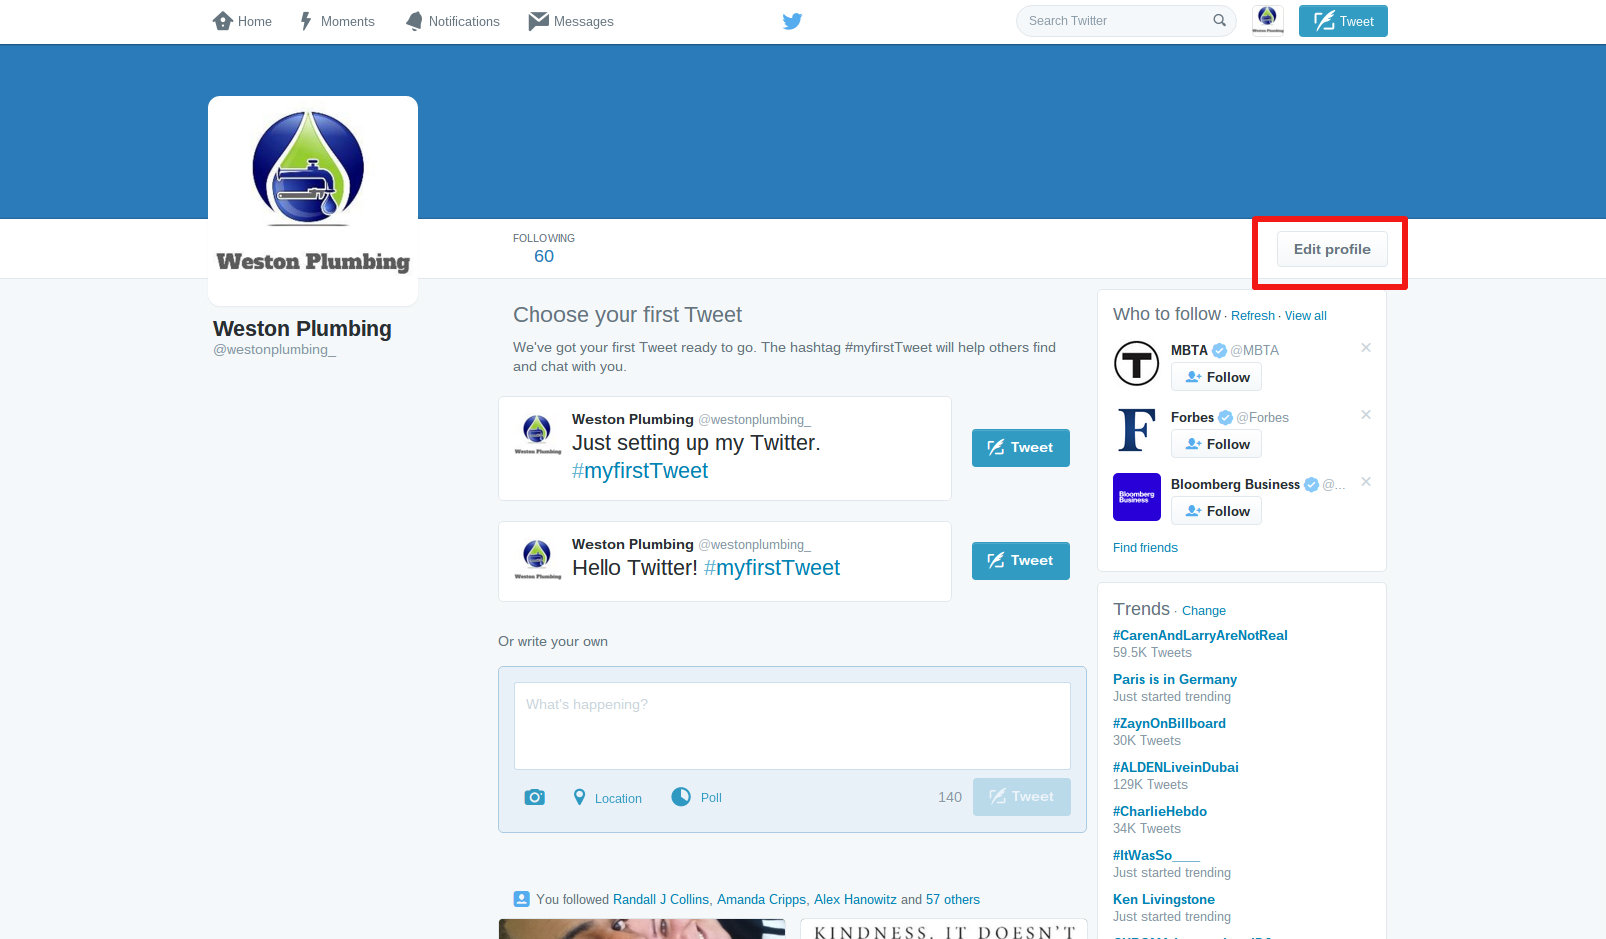Tweet the 'Hello Twitter!' suggestion
The image size is (1606, 939).
point(1021,561)
